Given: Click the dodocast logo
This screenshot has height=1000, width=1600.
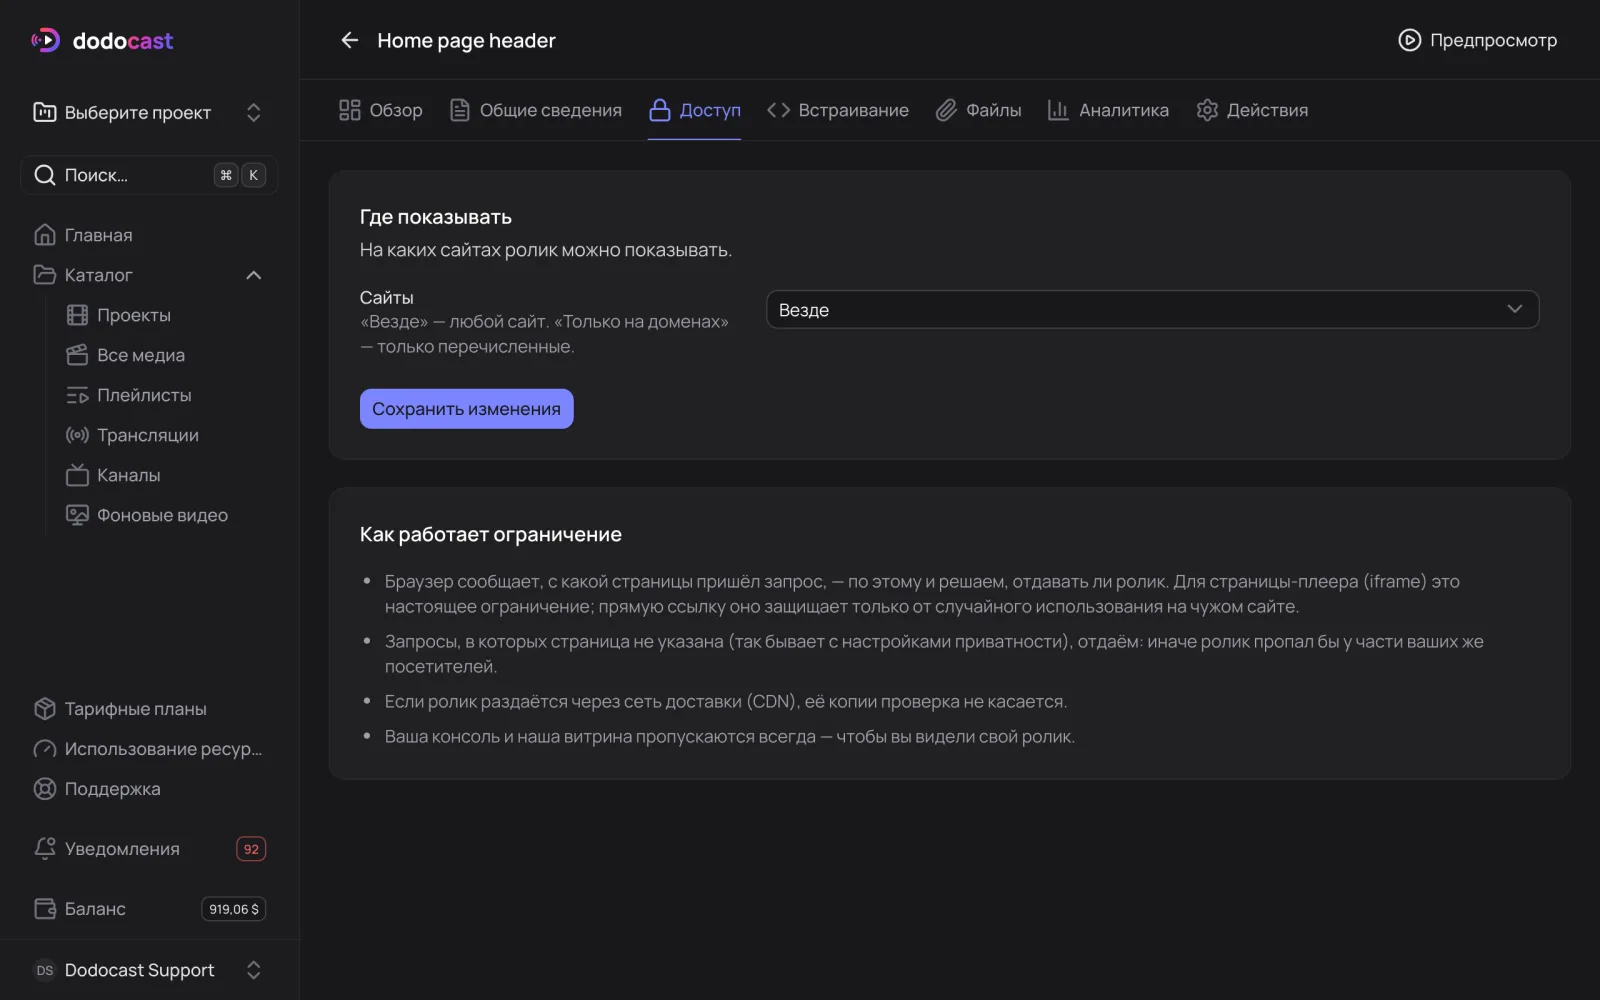Looking at the screenshot, I should click(x=102, y=40).
